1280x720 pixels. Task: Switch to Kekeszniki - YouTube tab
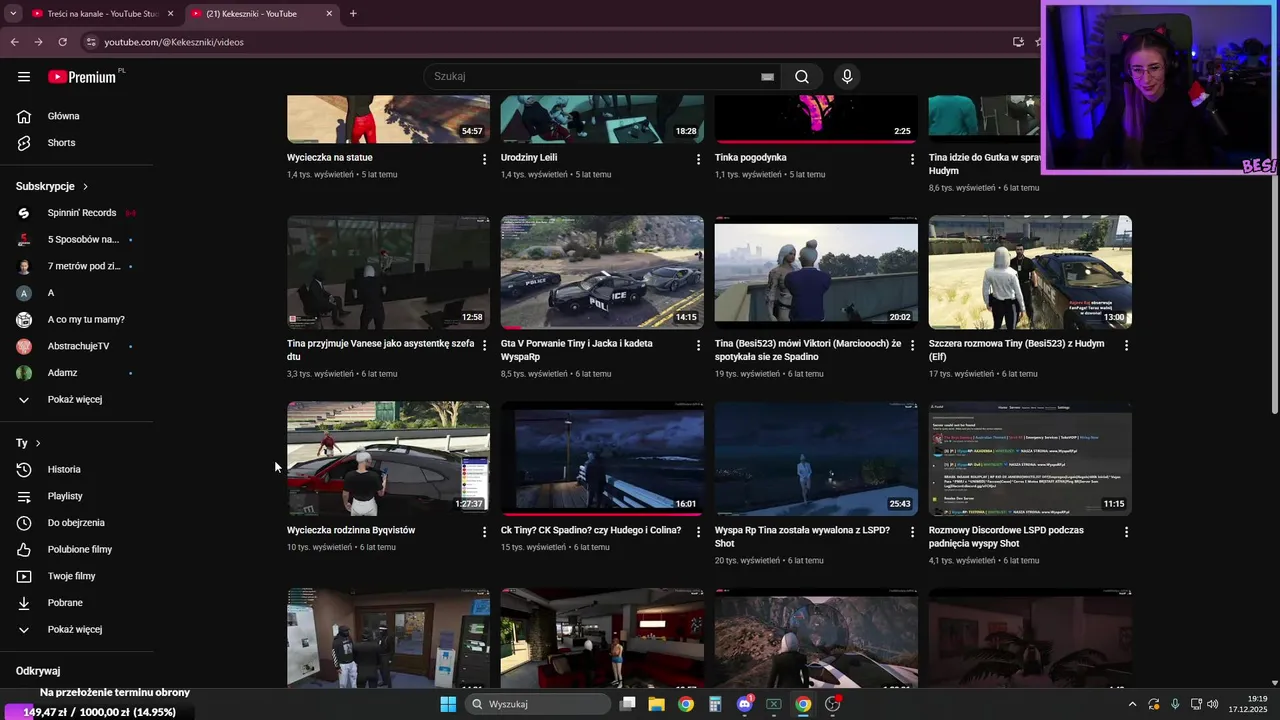point(263,14)
